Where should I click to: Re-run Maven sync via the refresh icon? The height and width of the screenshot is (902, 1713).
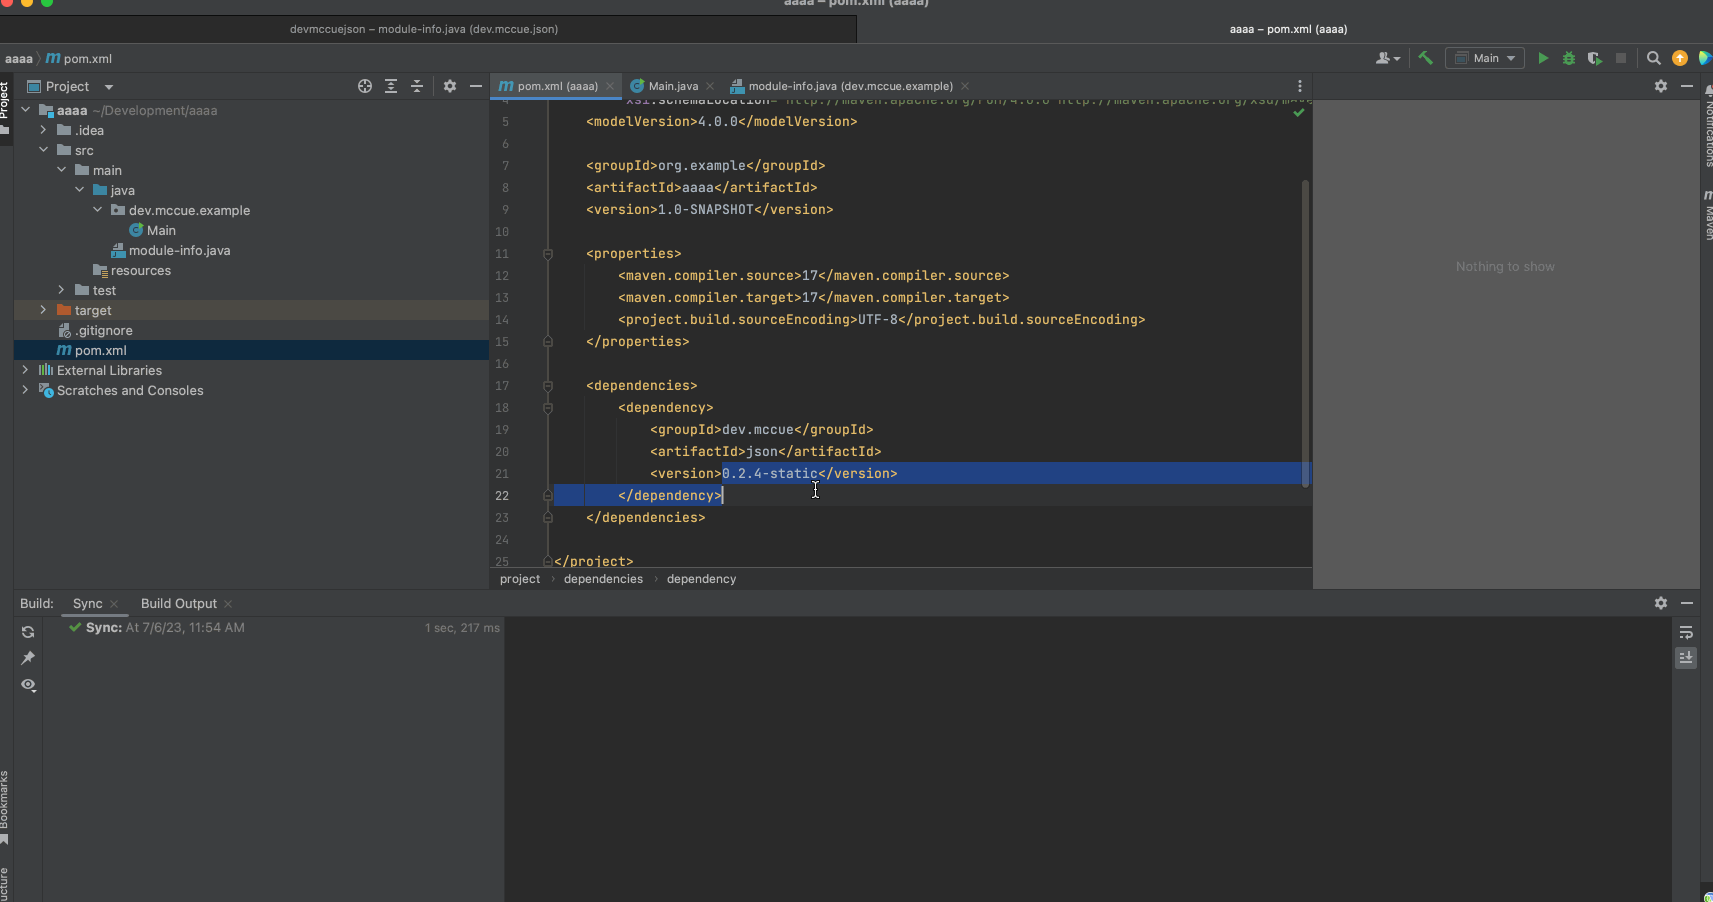(28, 632)
